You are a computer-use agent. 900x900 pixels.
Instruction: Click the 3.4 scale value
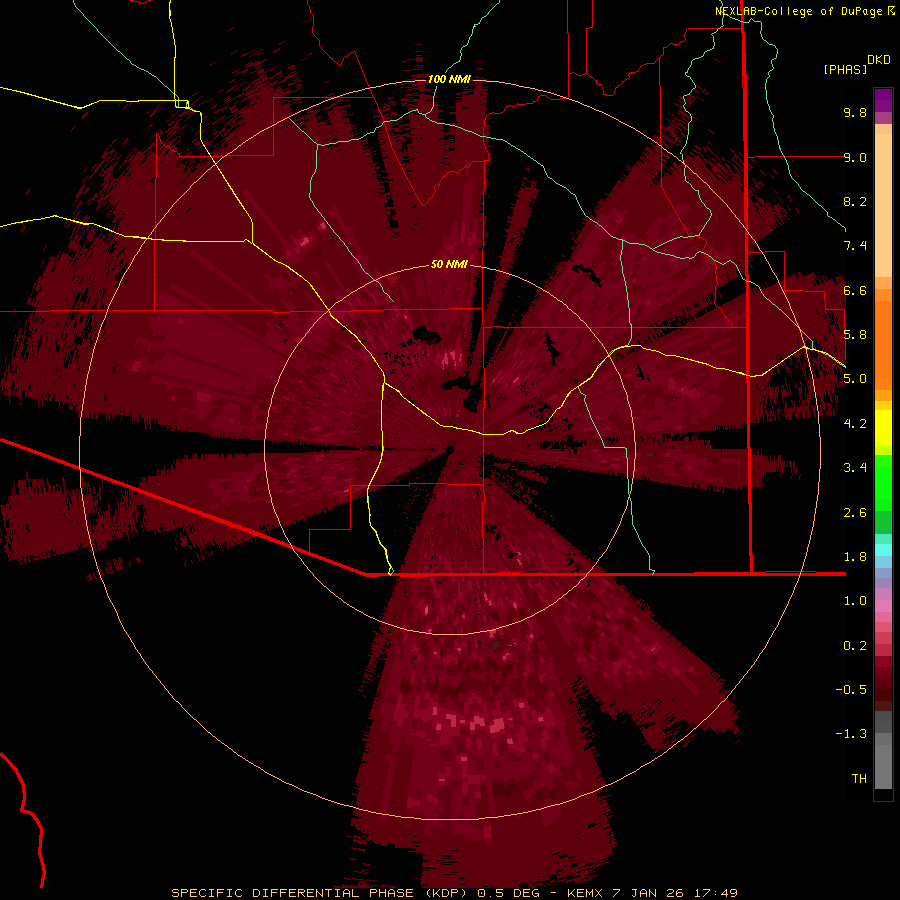855,468
